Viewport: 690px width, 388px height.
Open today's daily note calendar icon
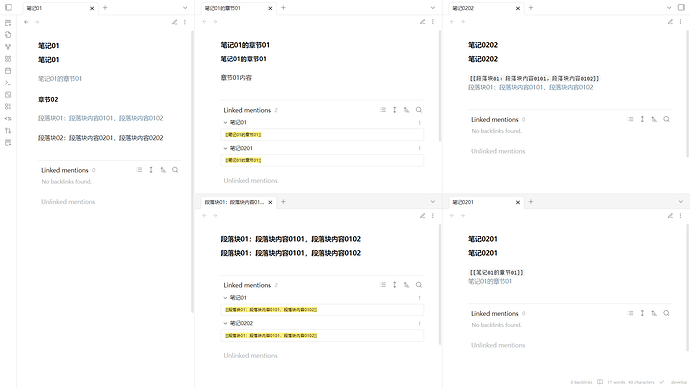(8, 71)
